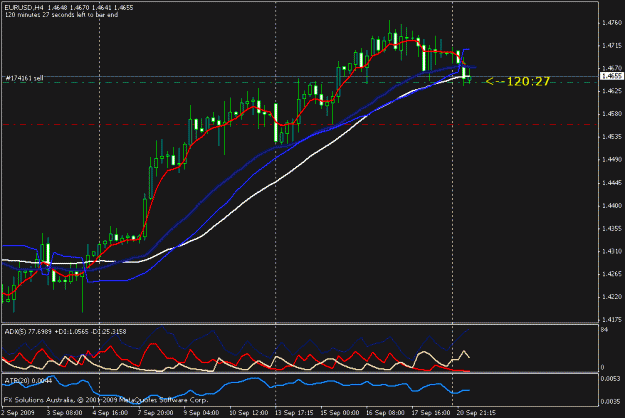This screenshot has height=418, width=625.
Task: Click the 20 Sep 21:15 time label
Action: pos(476,413)
